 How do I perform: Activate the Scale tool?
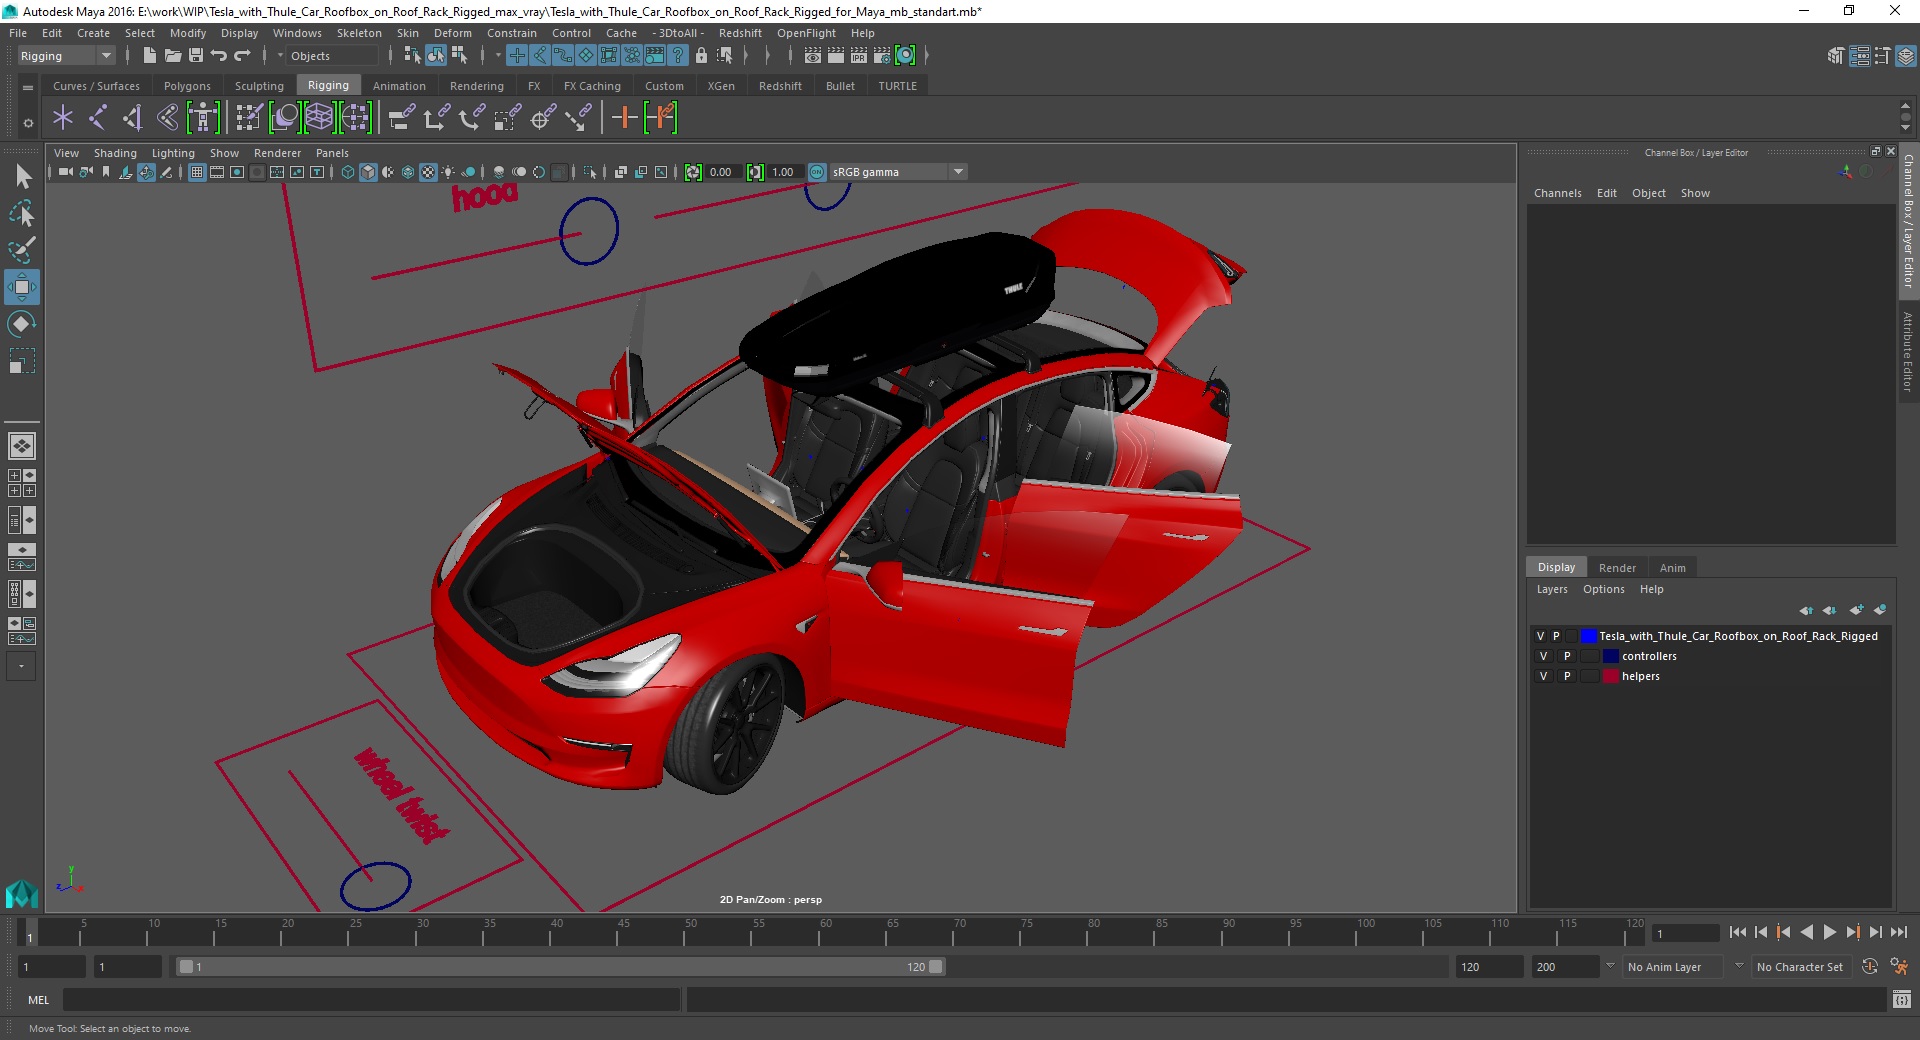[22, 360]
